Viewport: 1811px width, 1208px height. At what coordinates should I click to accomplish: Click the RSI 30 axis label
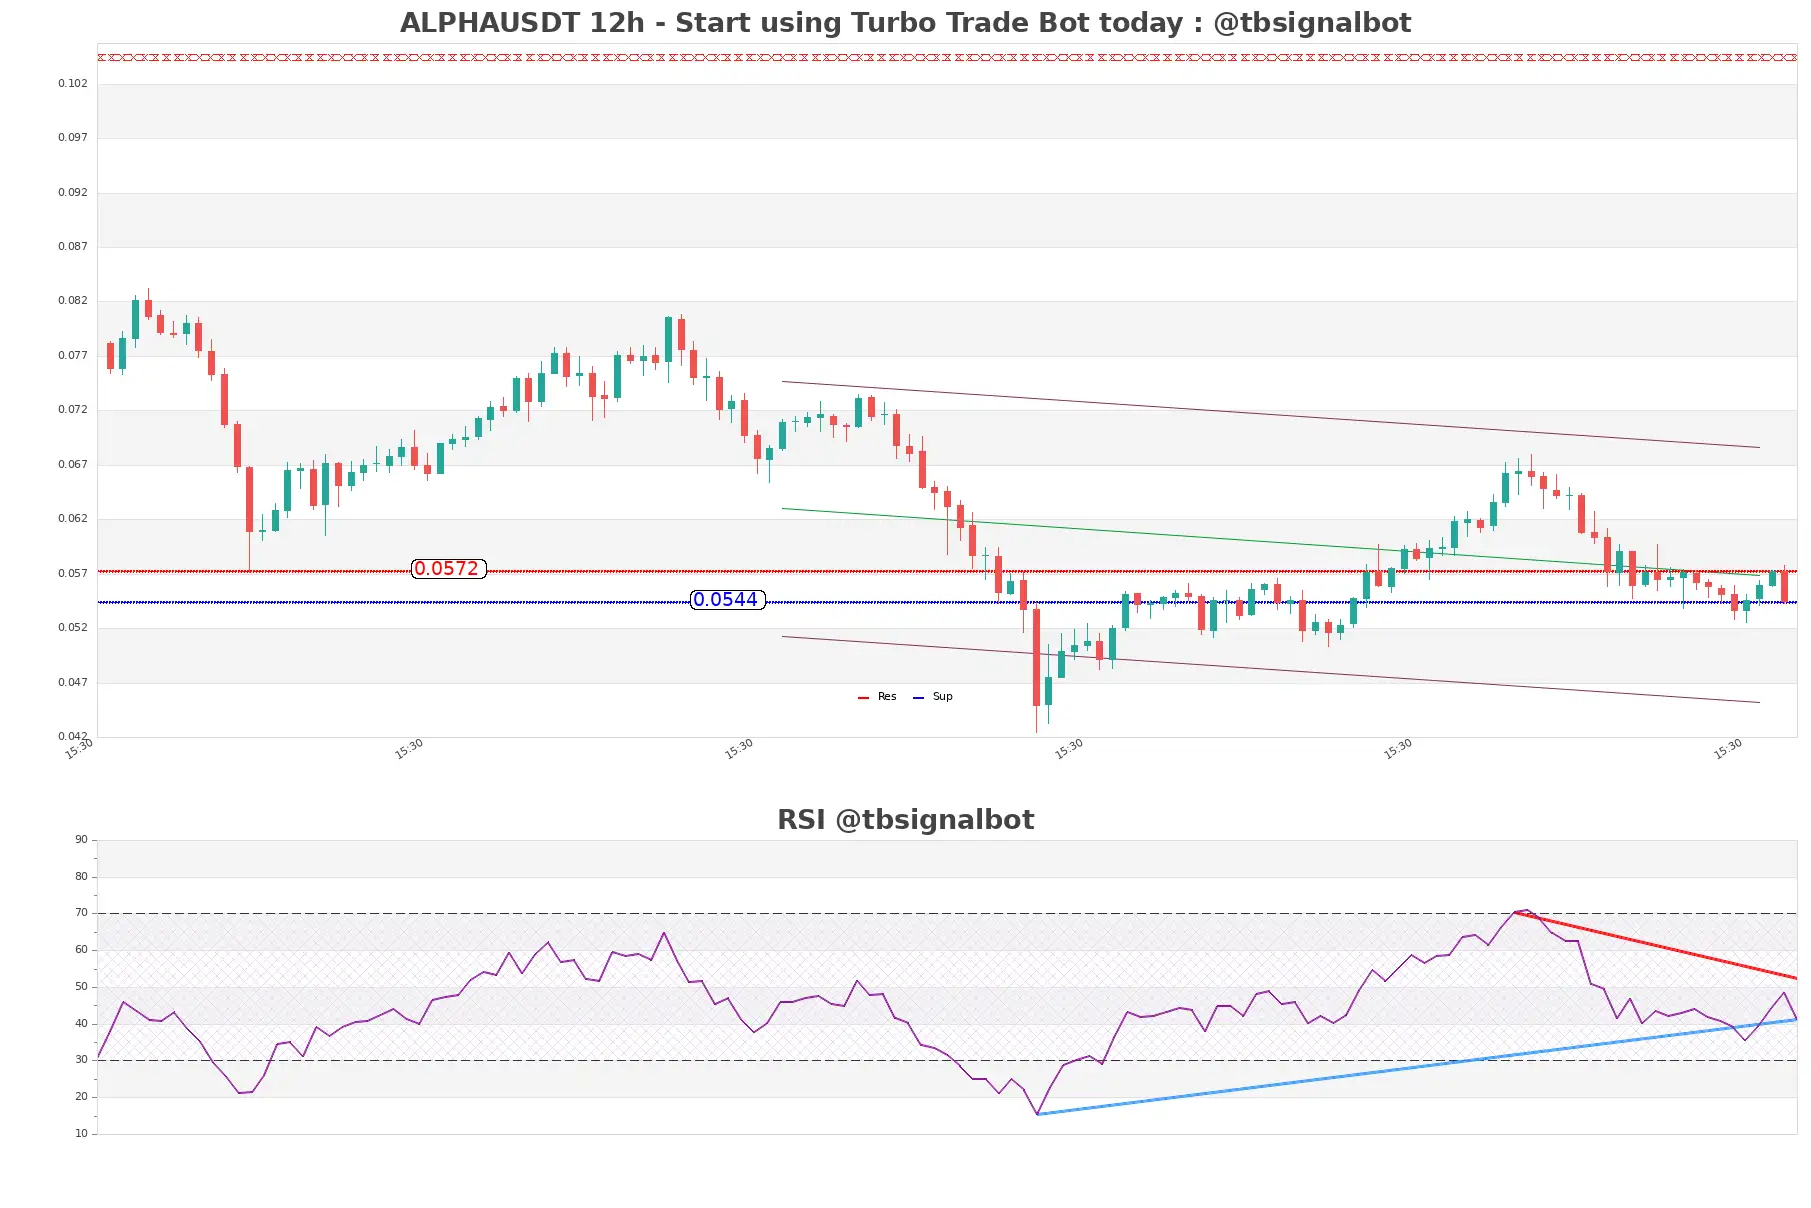pyautogui.click(x=81, y=1060)
